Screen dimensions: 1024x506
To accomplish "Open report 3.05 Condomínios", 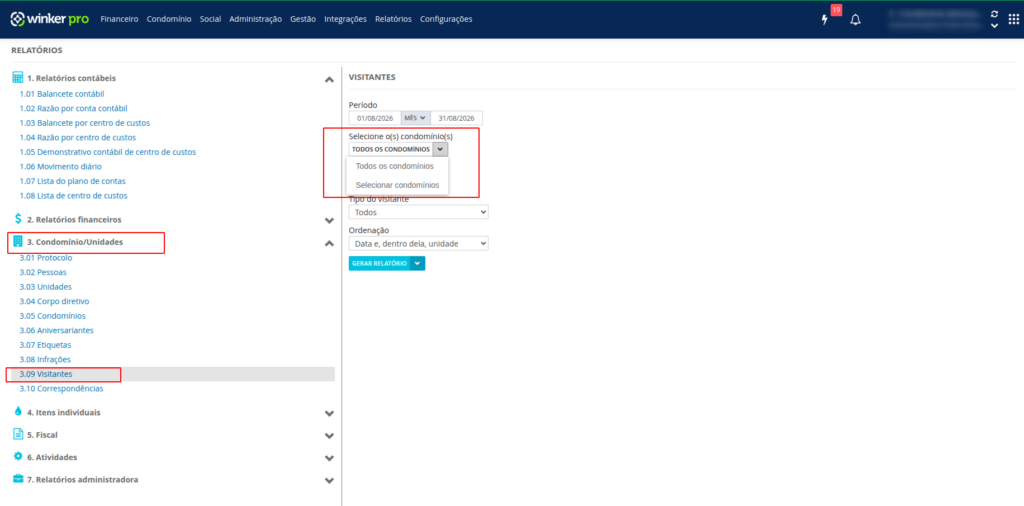I will click(52, 316).
